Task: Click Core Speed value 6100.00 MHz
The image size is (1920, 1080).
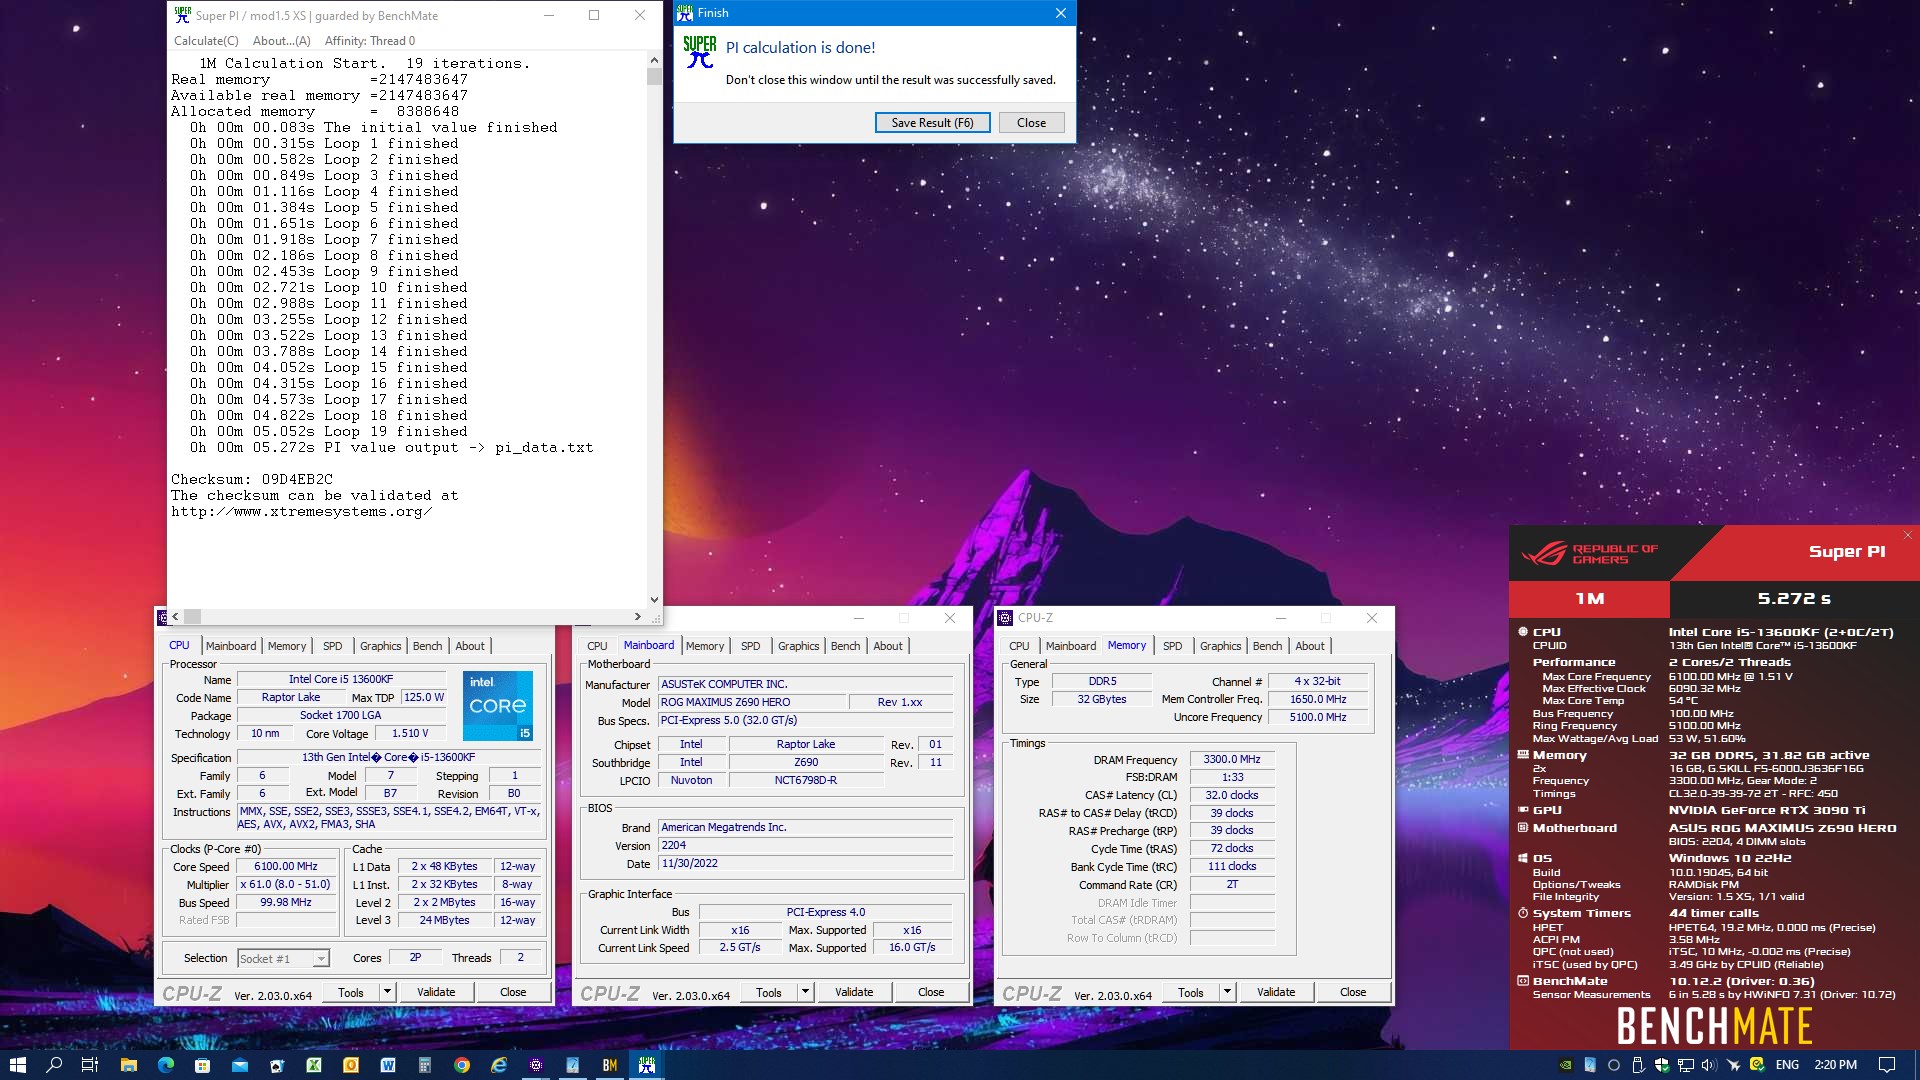Action: tap(285, 867)
